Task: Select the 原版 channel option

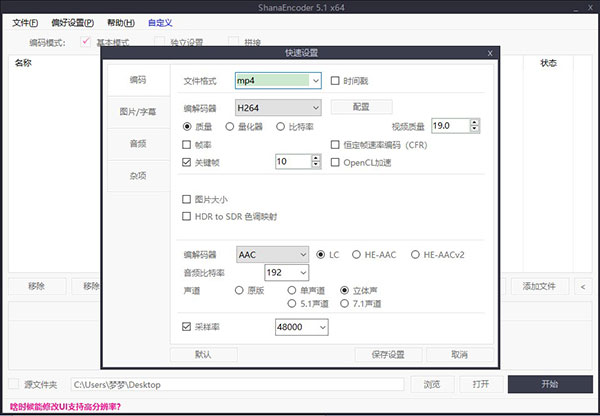Action: (x=239, y=290)
